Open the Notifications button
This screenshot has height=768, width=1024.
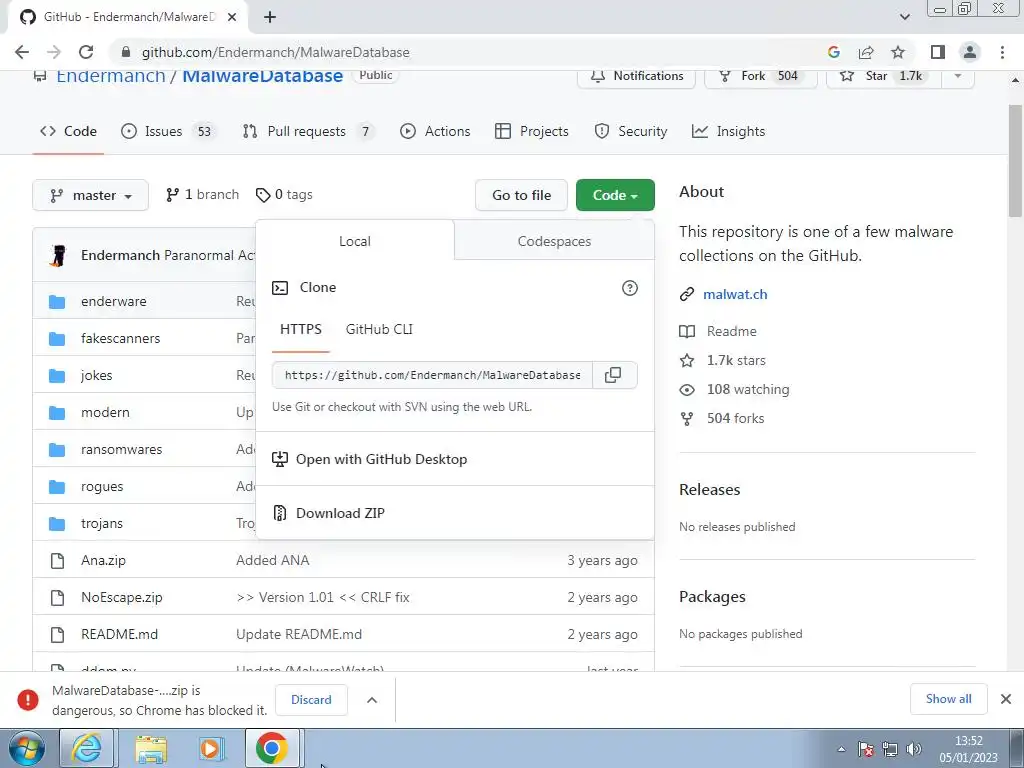636,76
